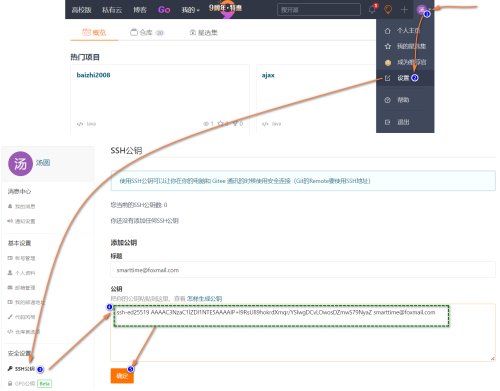This screenshot has width=500, height=391.
Task: Select 设置 in the user menu
Action: tap(405, 78)
